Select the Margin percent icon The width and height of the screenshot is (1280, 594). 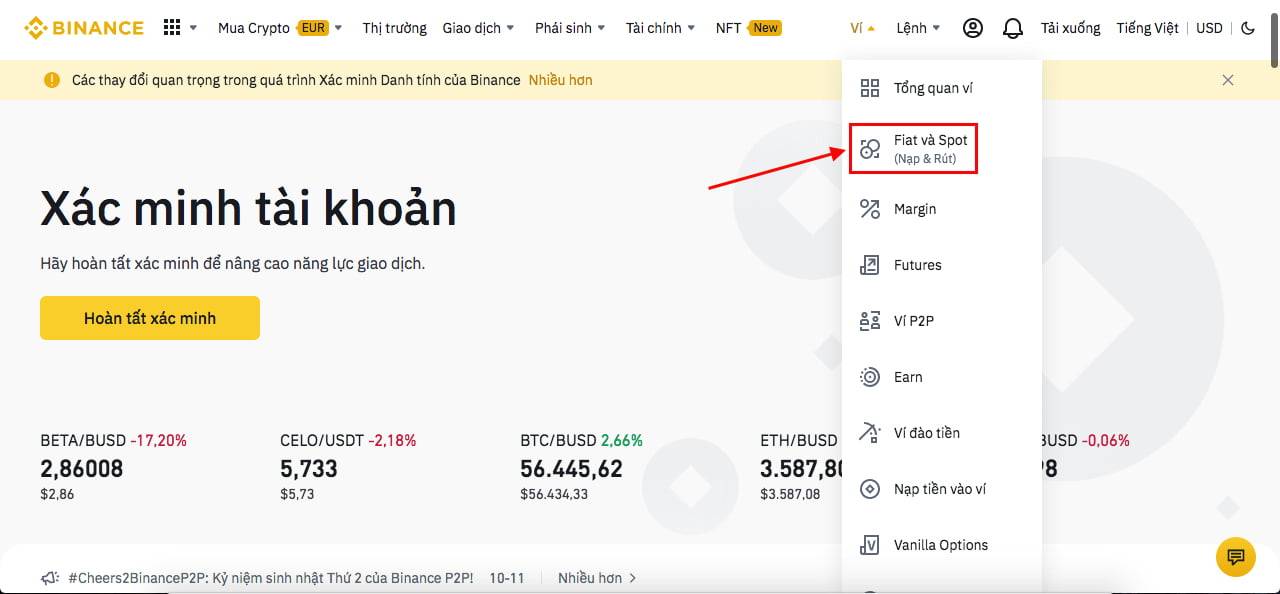[870, 209]
